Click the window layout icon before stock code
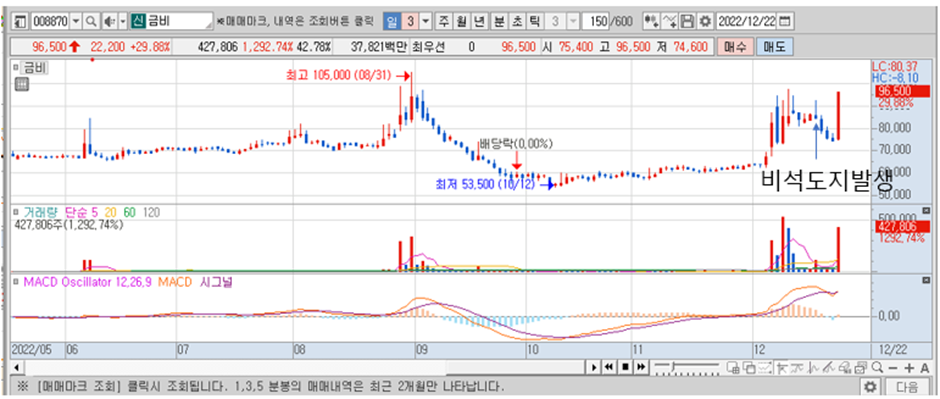940x399 pixels. [20, 22]
